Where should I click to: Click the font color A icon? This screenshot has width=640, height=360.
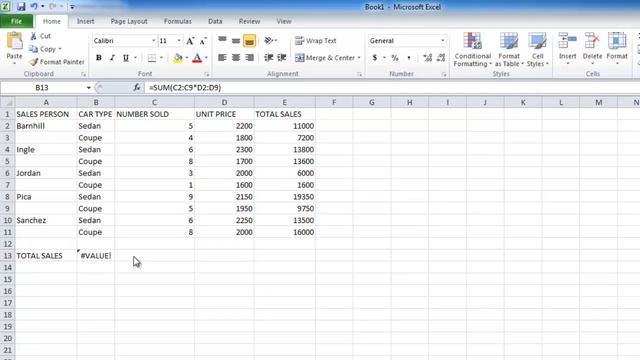pyautogui.click(x=197, y=58)
